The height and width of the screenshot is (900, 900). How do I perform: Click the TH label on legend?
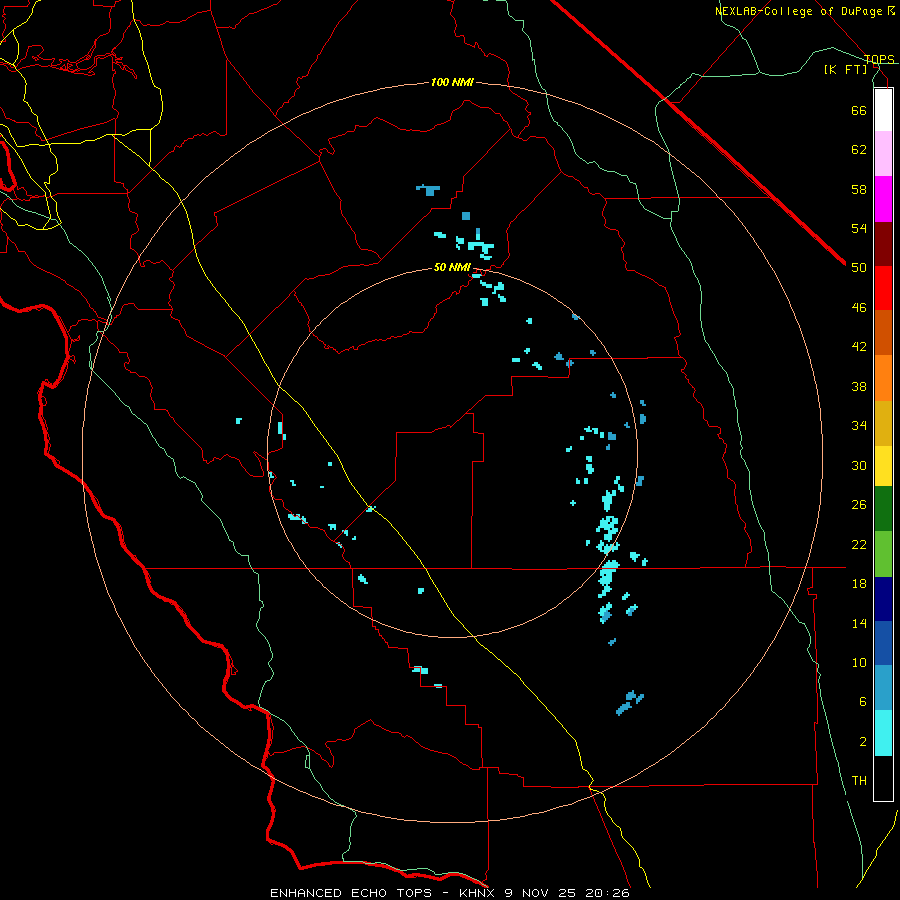pos(859,781)
